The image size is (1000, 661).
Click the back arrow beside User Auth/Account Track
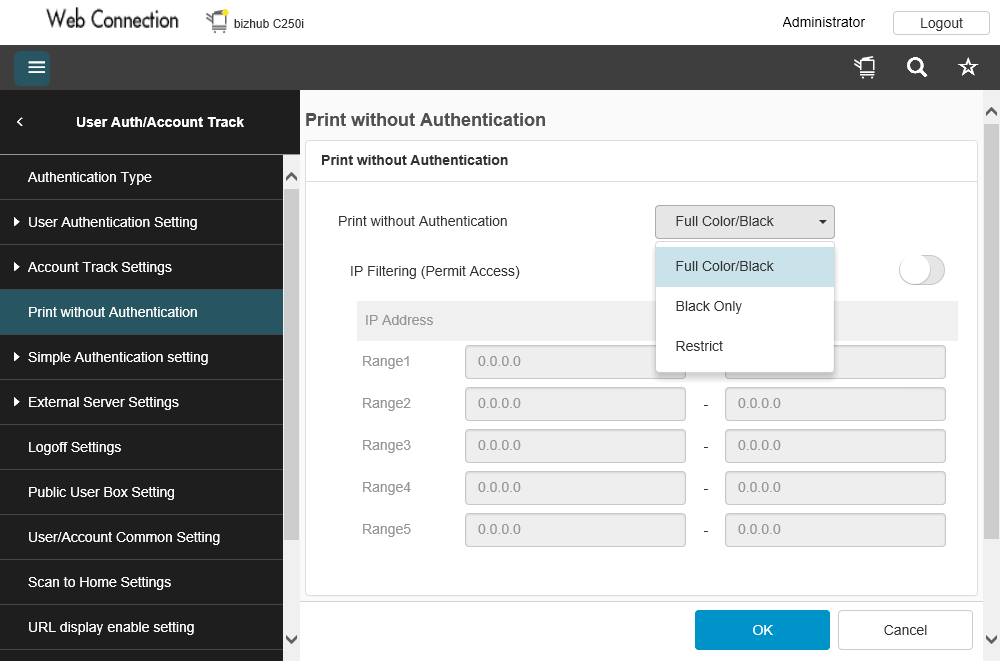click(x=20, y=122)
